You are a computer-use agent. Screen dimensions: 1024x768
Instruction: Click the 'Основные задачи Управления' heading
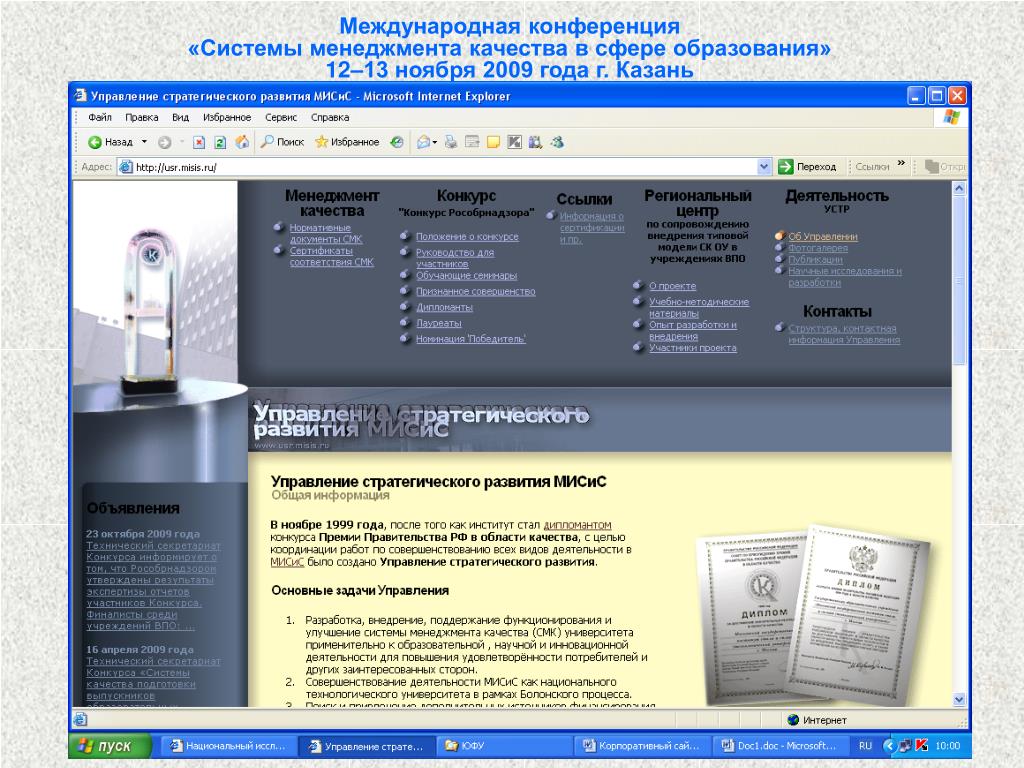point(360,590)
